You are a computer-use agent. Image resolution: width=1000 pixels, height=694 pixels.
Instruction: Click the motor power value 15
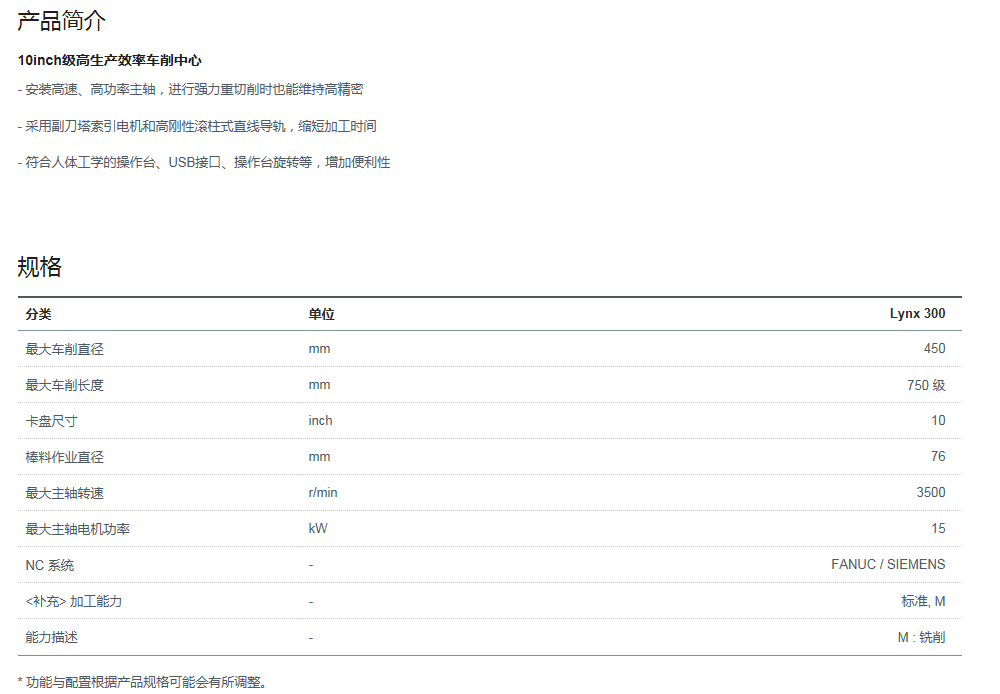click(x=938, y=528)
